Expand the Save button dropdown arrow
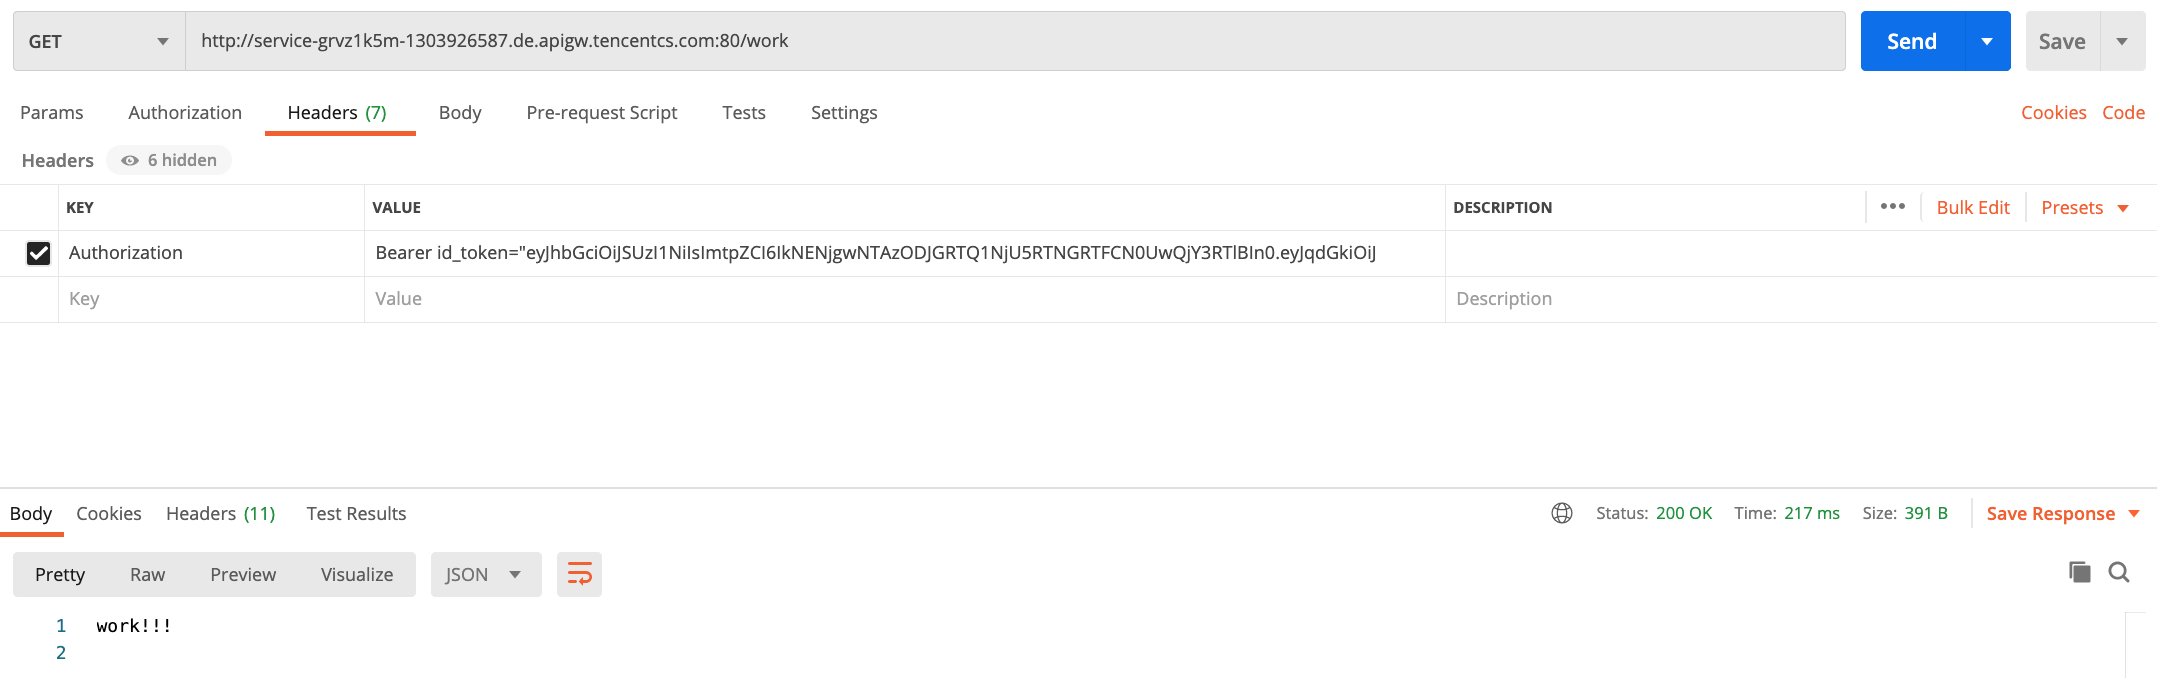The height and width of the screenshot is (678, 2157). point(2122,41)
